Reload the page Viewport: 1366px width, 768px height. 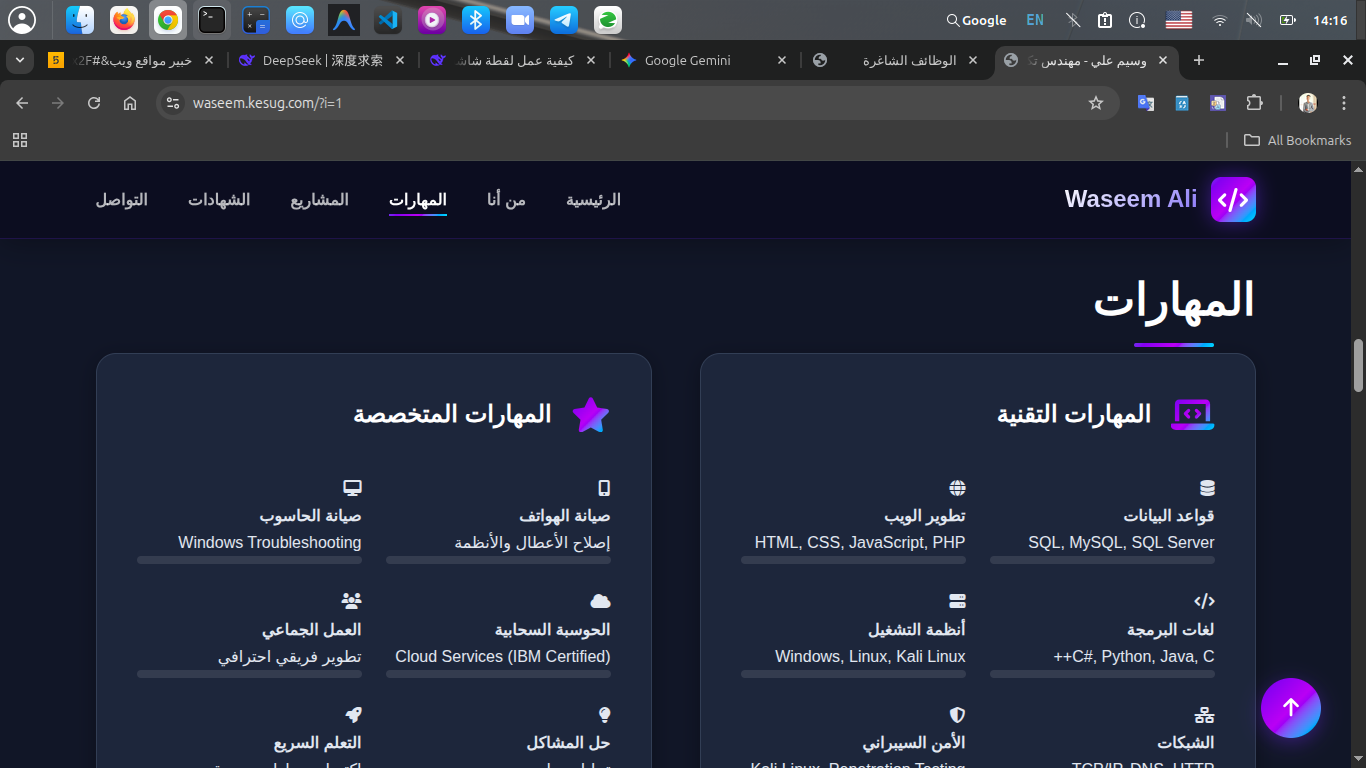94,103
